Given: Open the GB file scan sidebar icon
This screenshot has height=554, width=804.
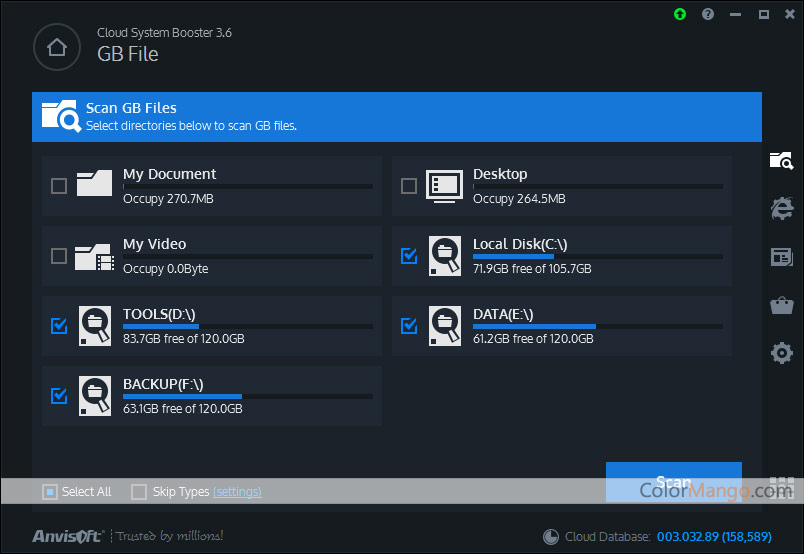Looking at the screenshot, I should [x=781, y=160].
